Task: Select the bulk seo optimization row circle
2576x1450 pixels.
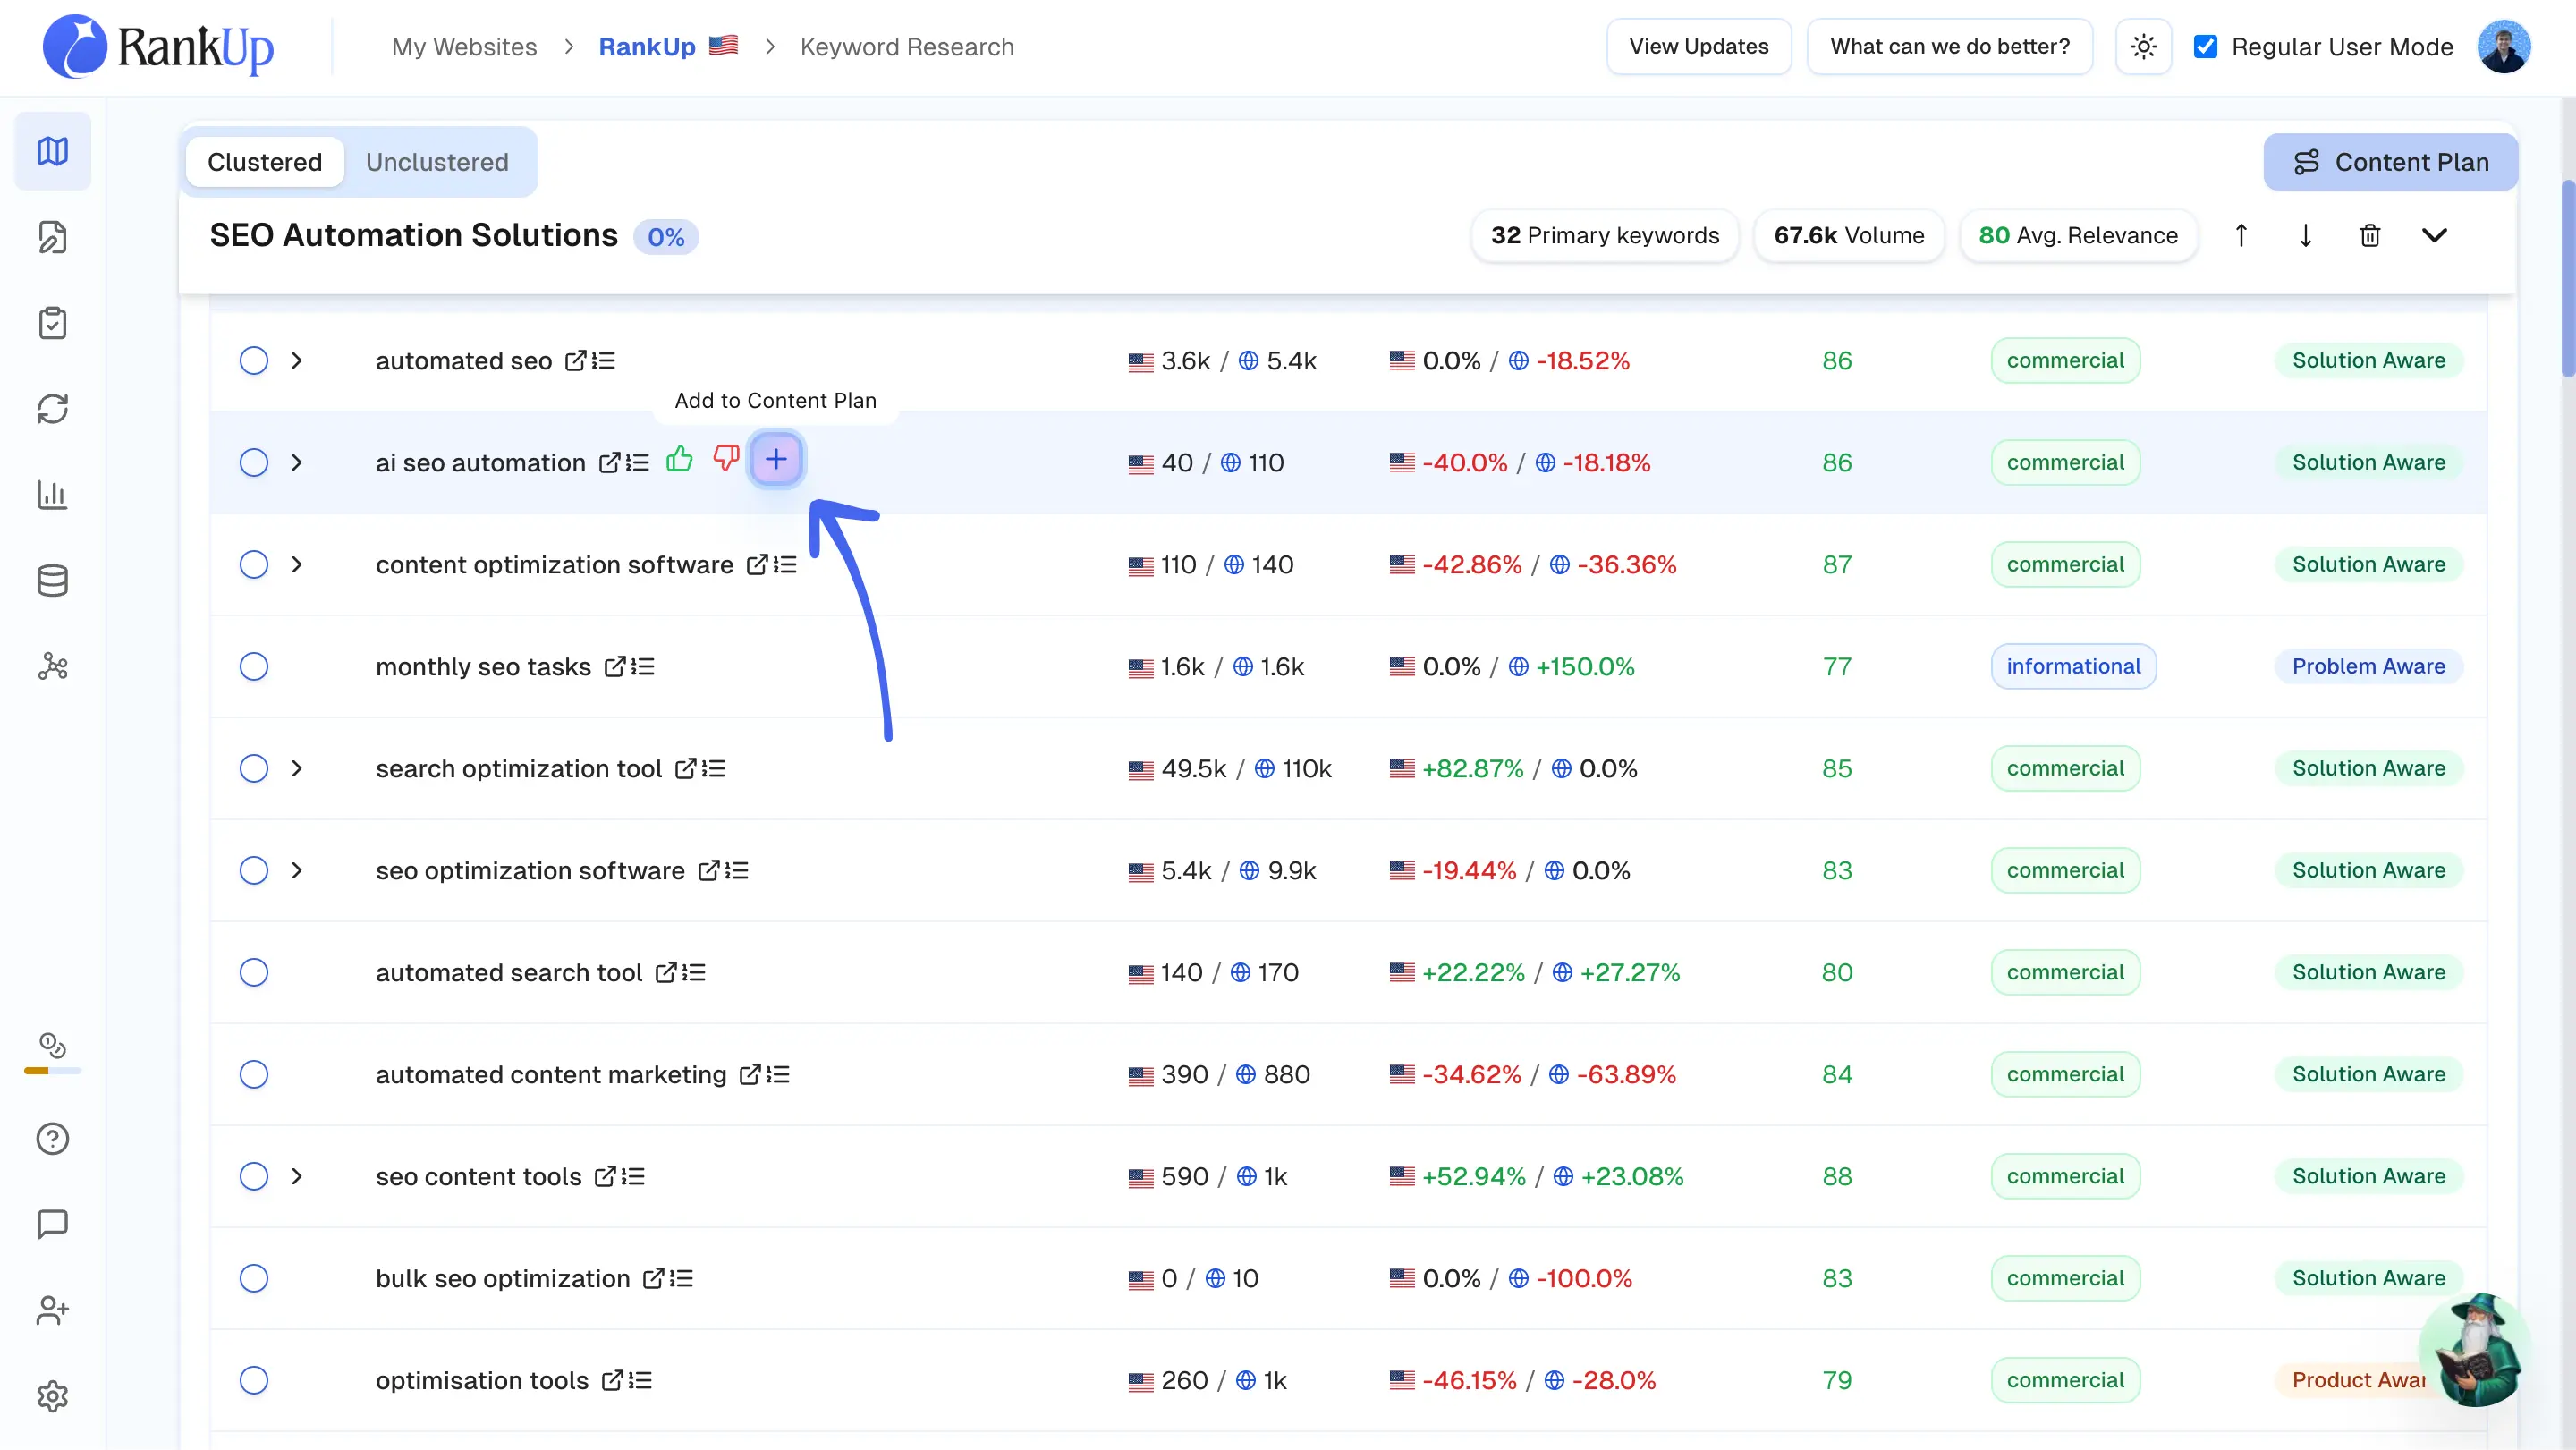Action: pyautogui.click(x=254, y=1279)
